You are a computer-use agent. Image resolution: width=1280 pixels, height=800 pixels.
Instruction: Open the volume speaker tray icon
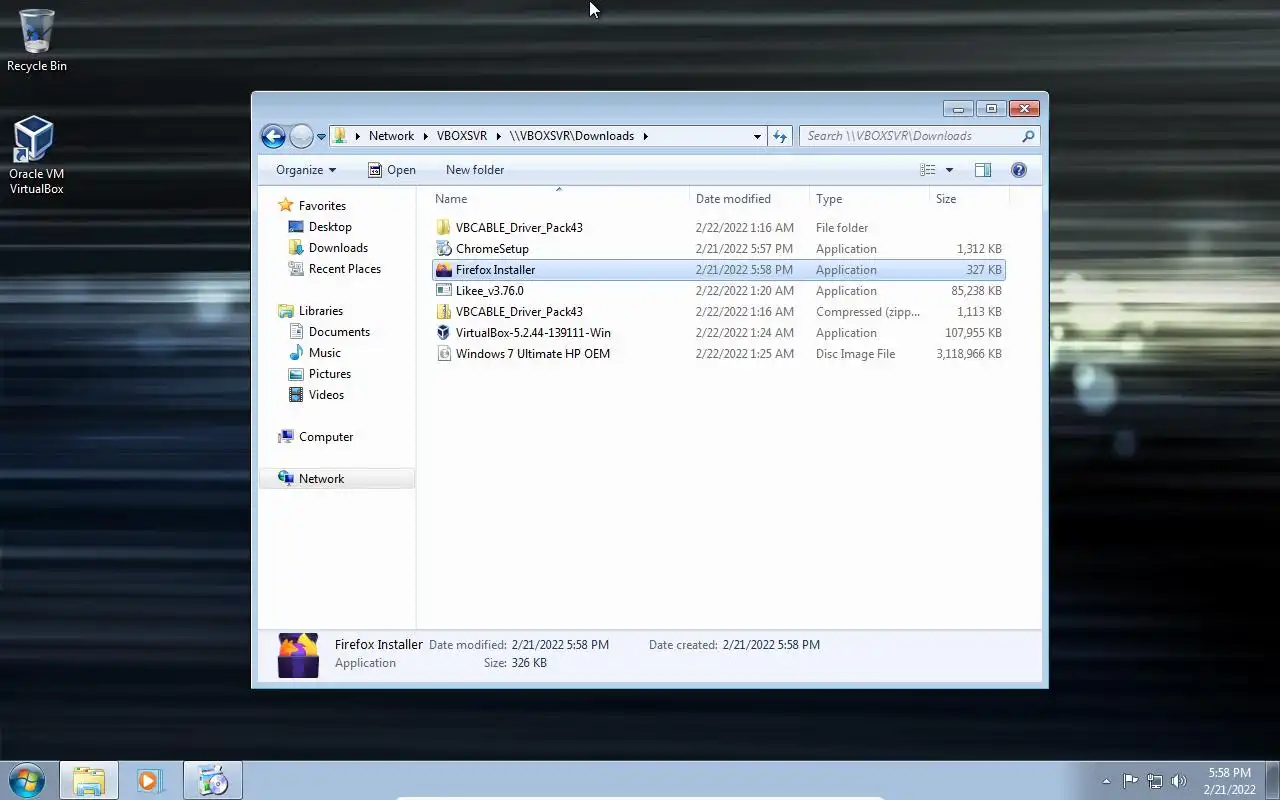pyautogui.click(x=1179, y=781)
